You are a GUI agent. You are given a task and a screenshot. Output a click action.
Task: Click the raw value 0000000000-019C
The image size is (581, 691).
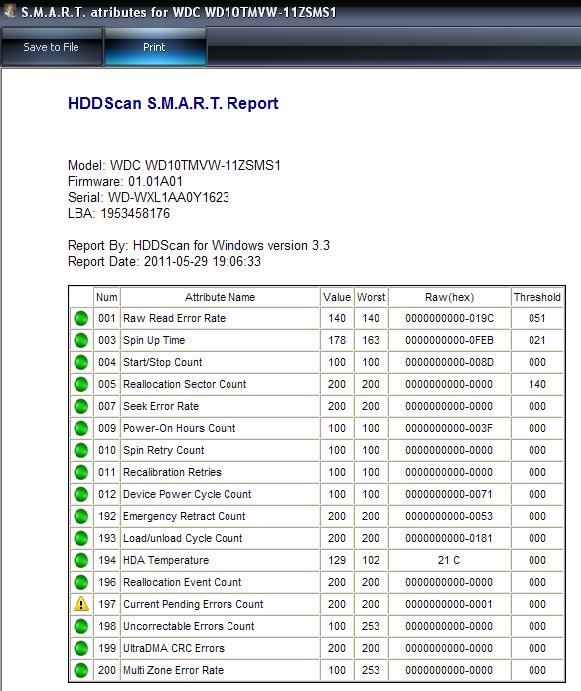pyautogui.click(x=450, y=318)
